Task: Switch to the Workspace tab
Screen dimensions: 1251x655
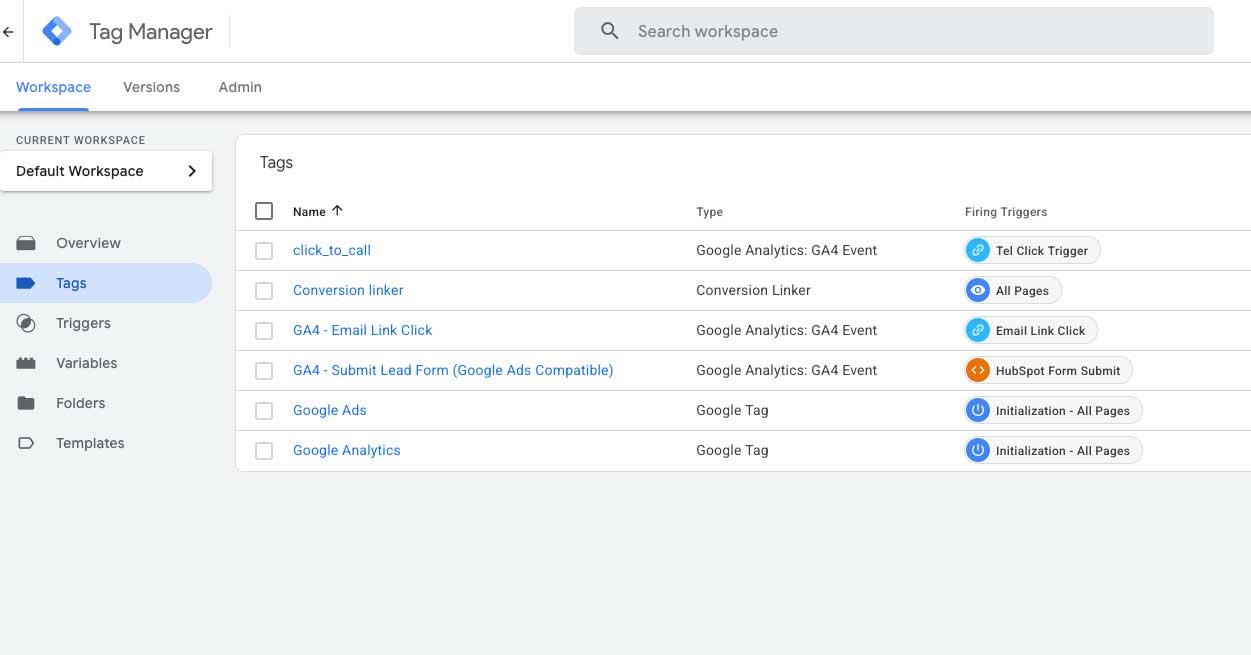Action: [x=53, y=87]
